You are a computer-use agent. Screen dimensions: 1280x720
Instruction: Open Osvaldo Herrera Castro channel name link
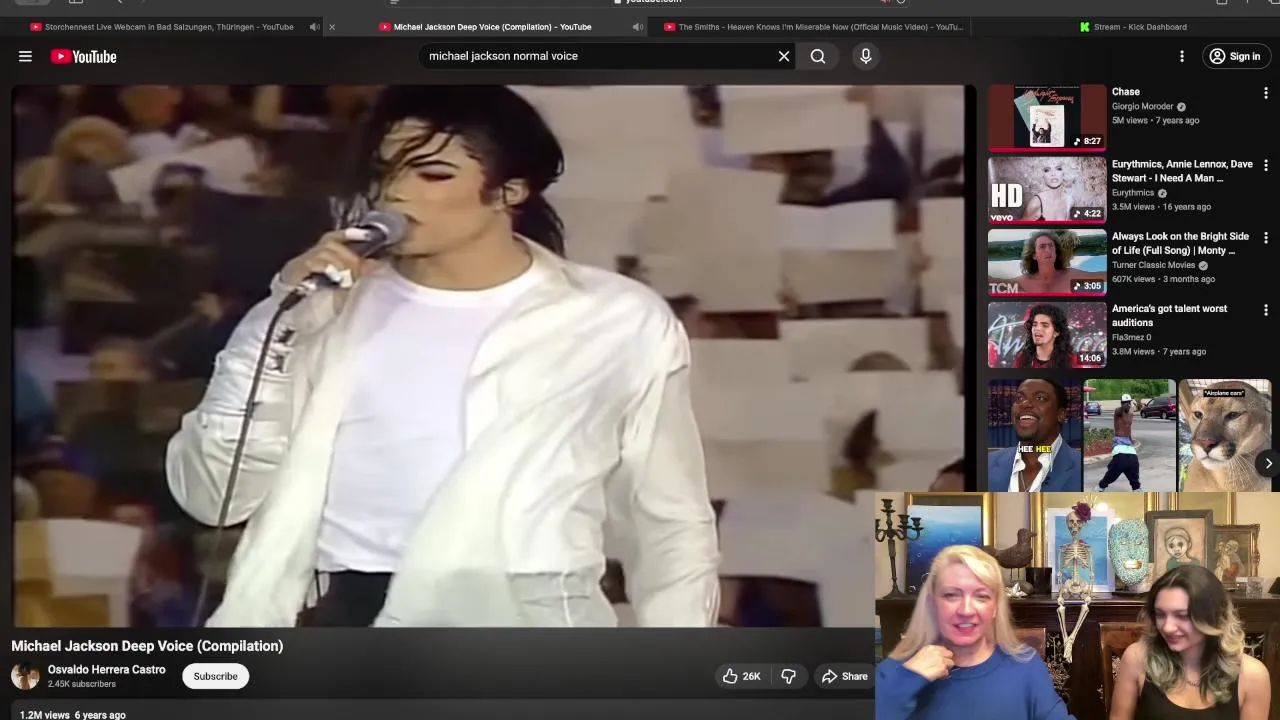(106, 670)
